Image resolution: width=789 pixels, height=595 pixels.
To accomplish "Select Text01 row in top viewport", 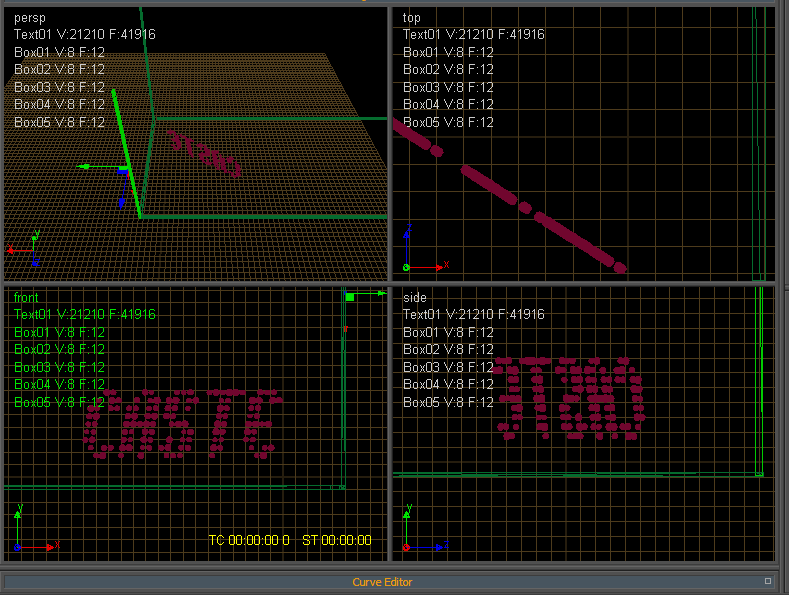I will click(x=474, y=34).
